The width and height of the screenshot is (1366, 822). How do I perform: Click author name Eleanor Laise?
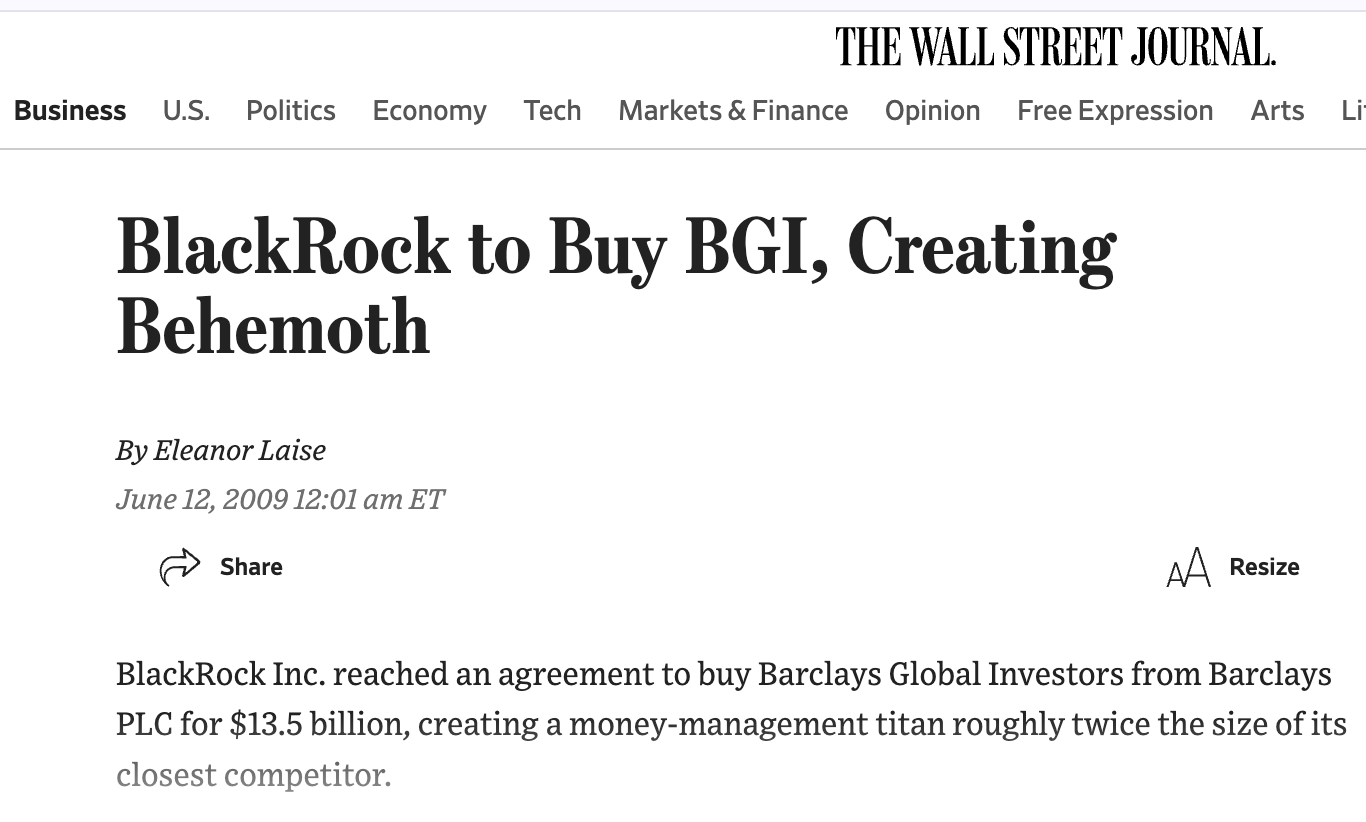[240, 450]
